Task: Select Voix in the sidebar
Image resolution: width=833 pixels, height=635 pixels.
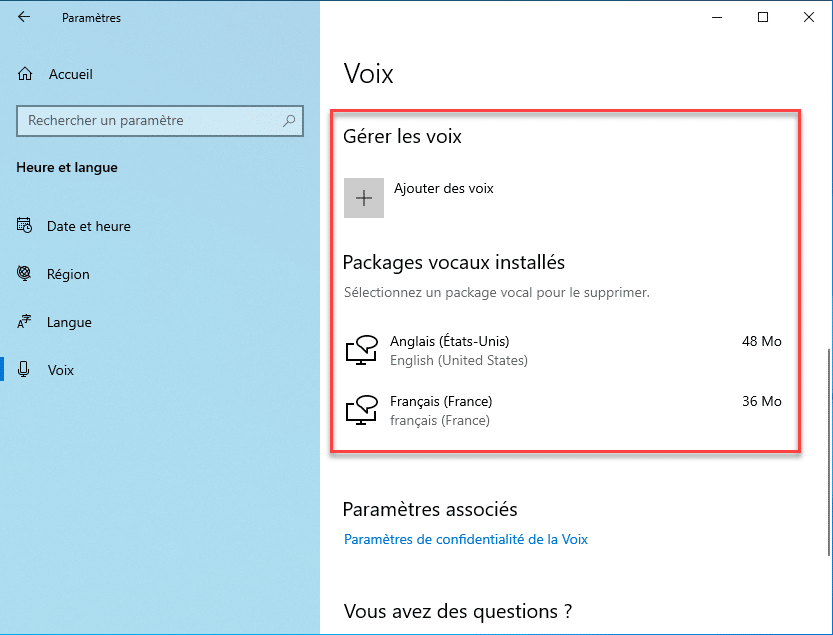Action: point(61,370)
